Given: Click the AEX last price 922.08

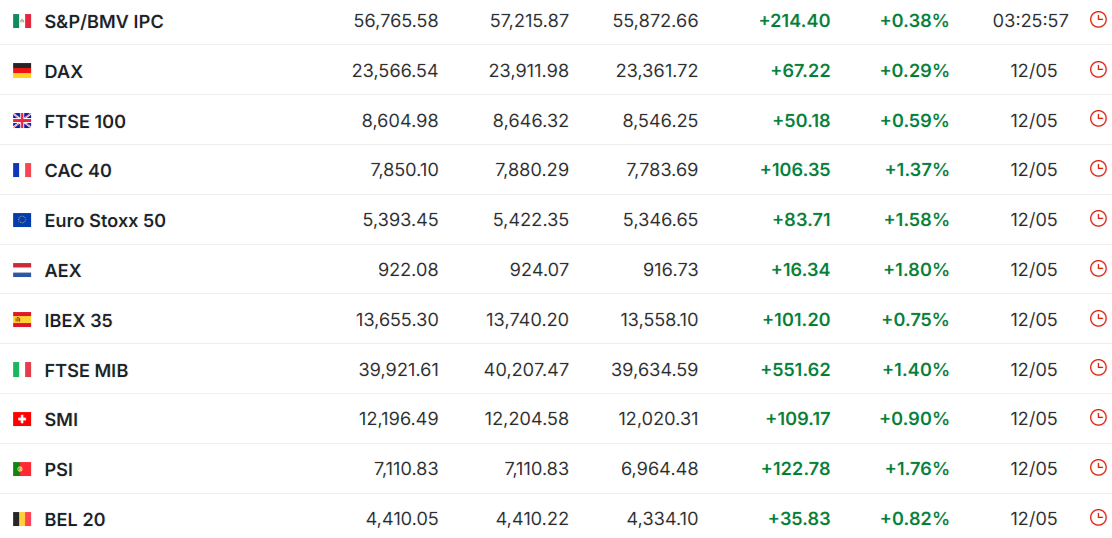Looking at the screenshot, I should [x=408, y=270].
